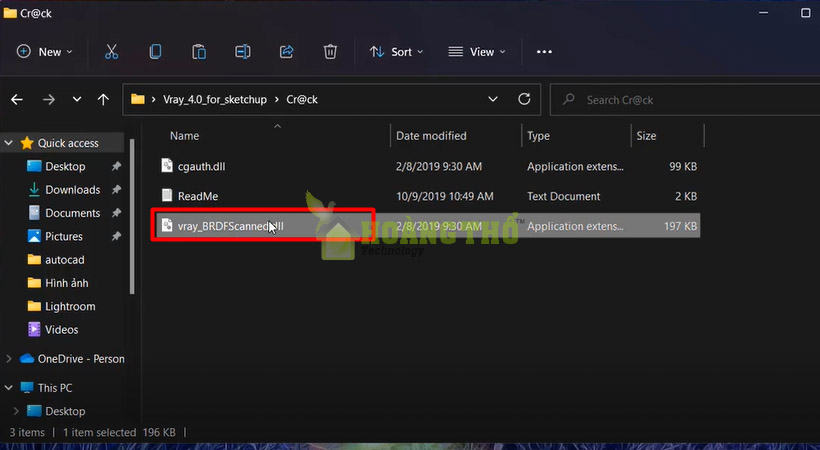
Task: Click pin icon beside Quick access Desktop
Action: point(116,166)
